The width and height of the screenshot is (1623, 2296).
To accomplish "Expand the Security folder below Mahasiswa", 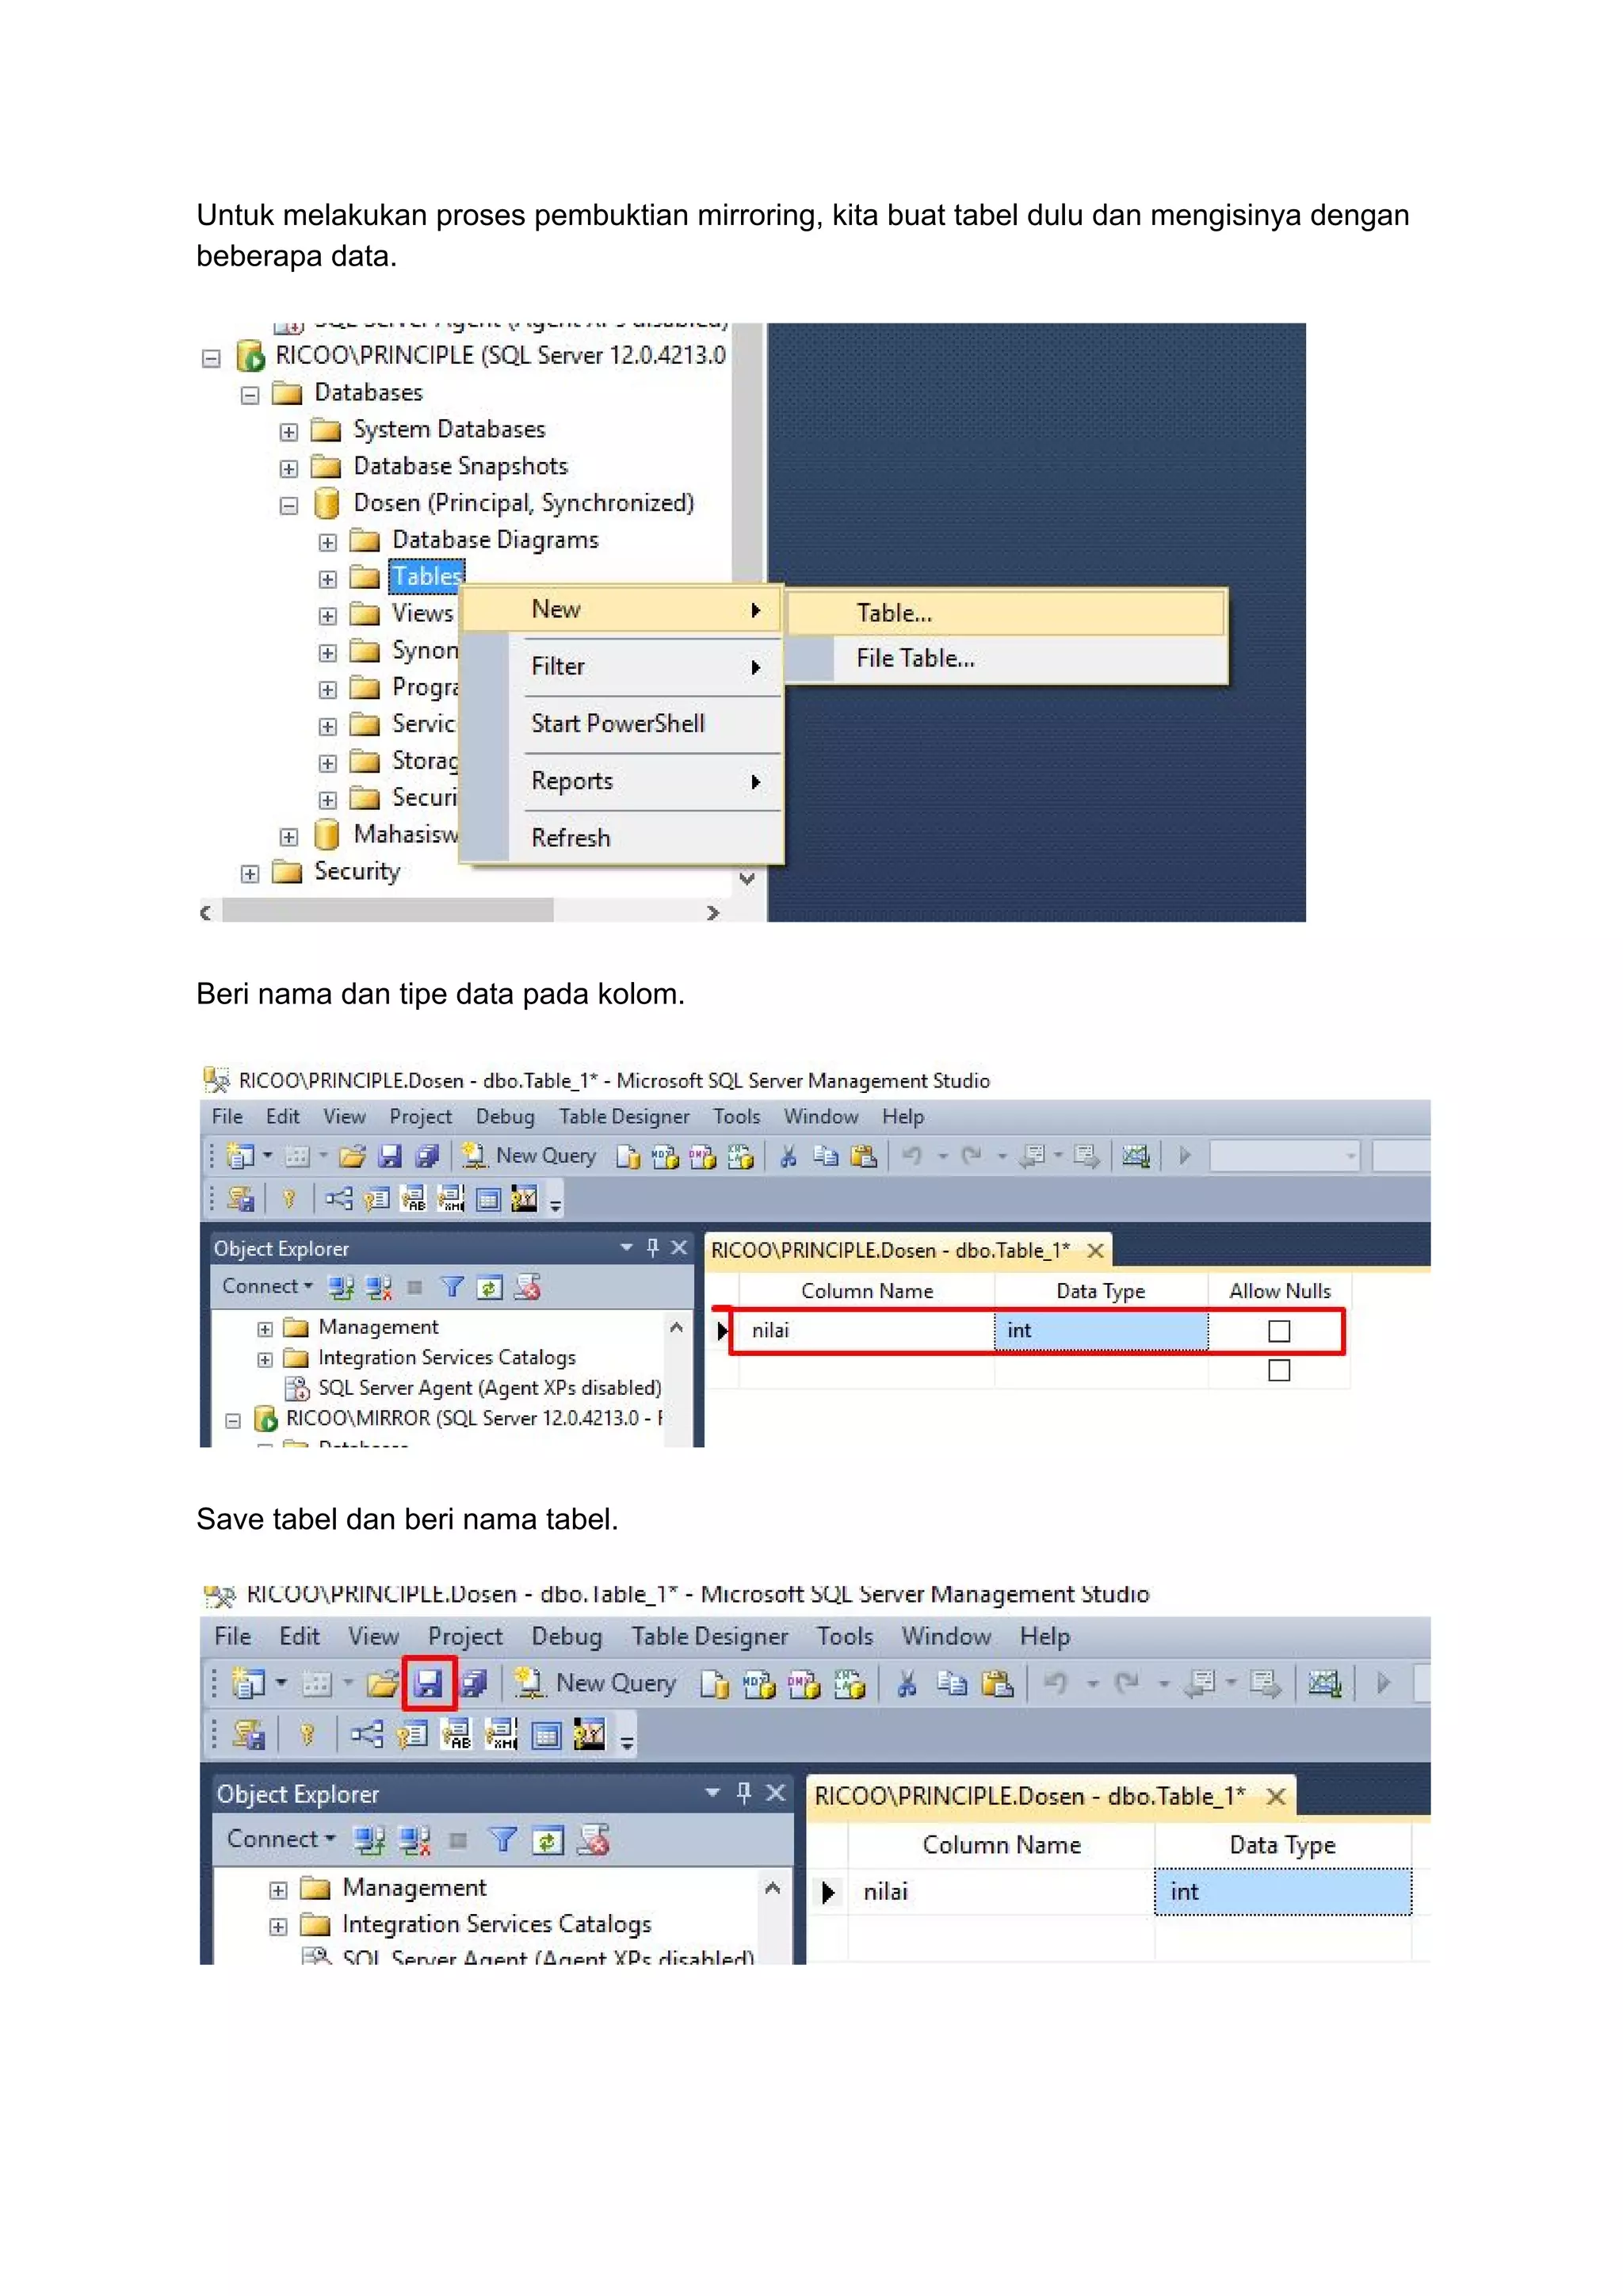I will tap(250, 874).
